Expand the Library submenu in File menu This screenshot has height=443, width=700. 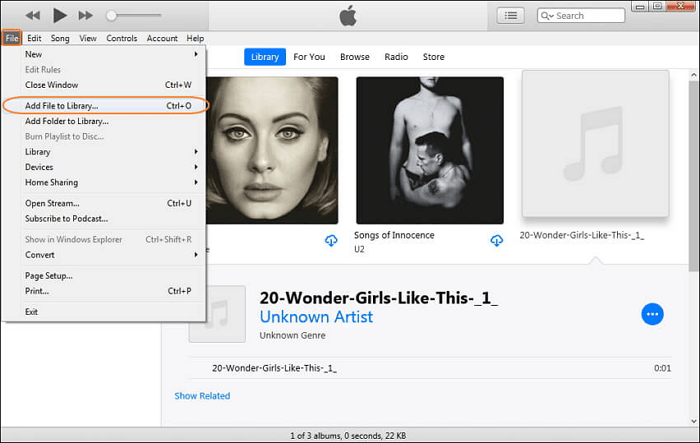(110, 152)
